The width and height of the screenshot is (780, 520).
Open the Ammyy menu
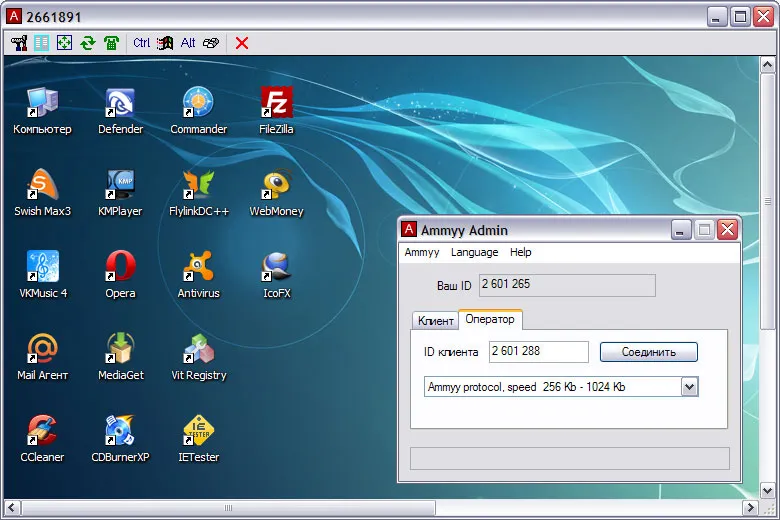coord(422,252)
